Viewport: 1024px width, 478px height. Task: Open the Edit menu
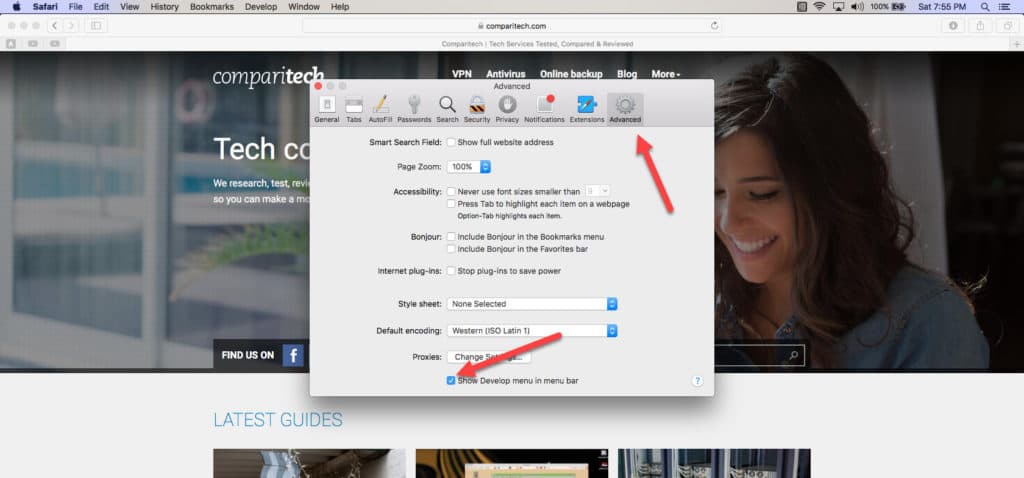coord(101,7)
